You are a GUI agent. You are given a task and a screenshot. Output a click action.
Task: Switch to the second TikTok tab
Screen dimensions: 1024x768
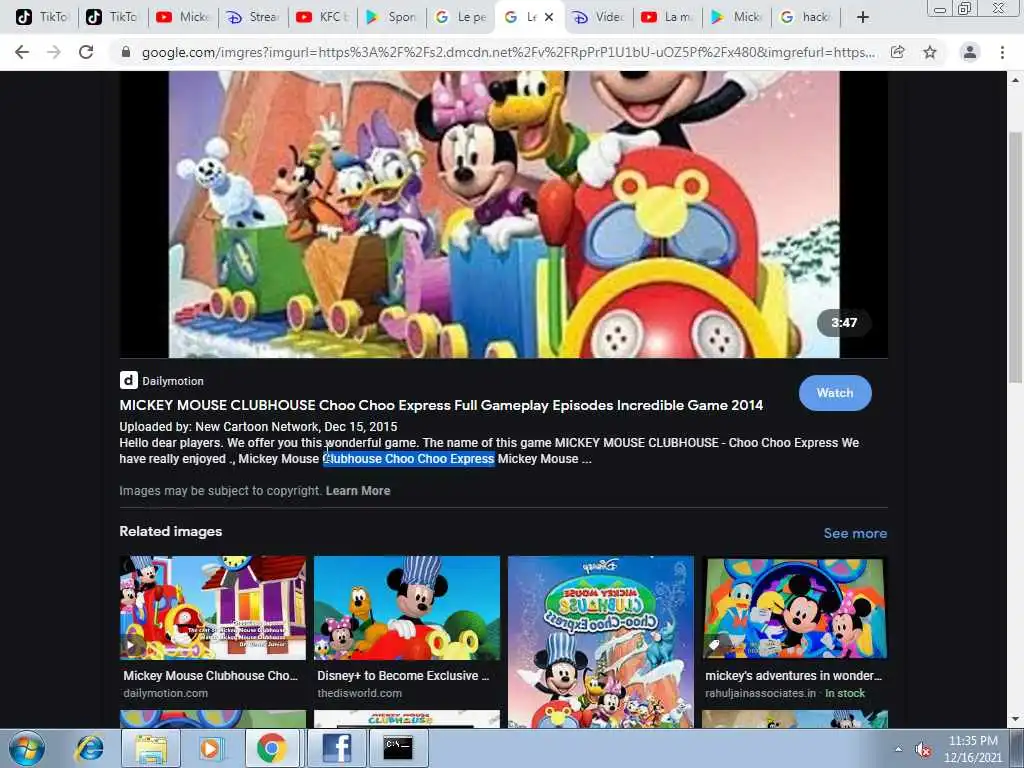pyautogui.click(x=112, y=17)
